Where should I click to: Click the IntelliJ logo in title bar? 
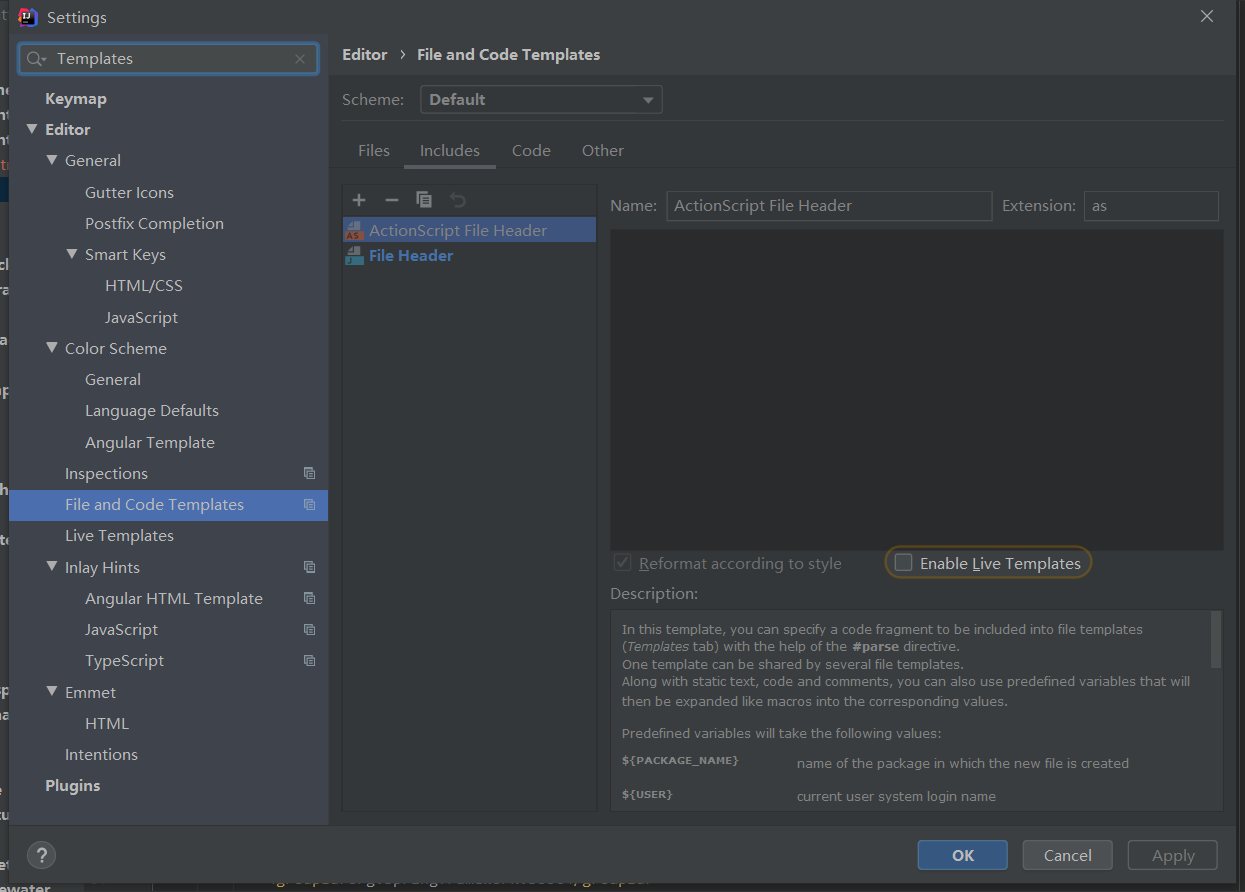tap(29, 17)
